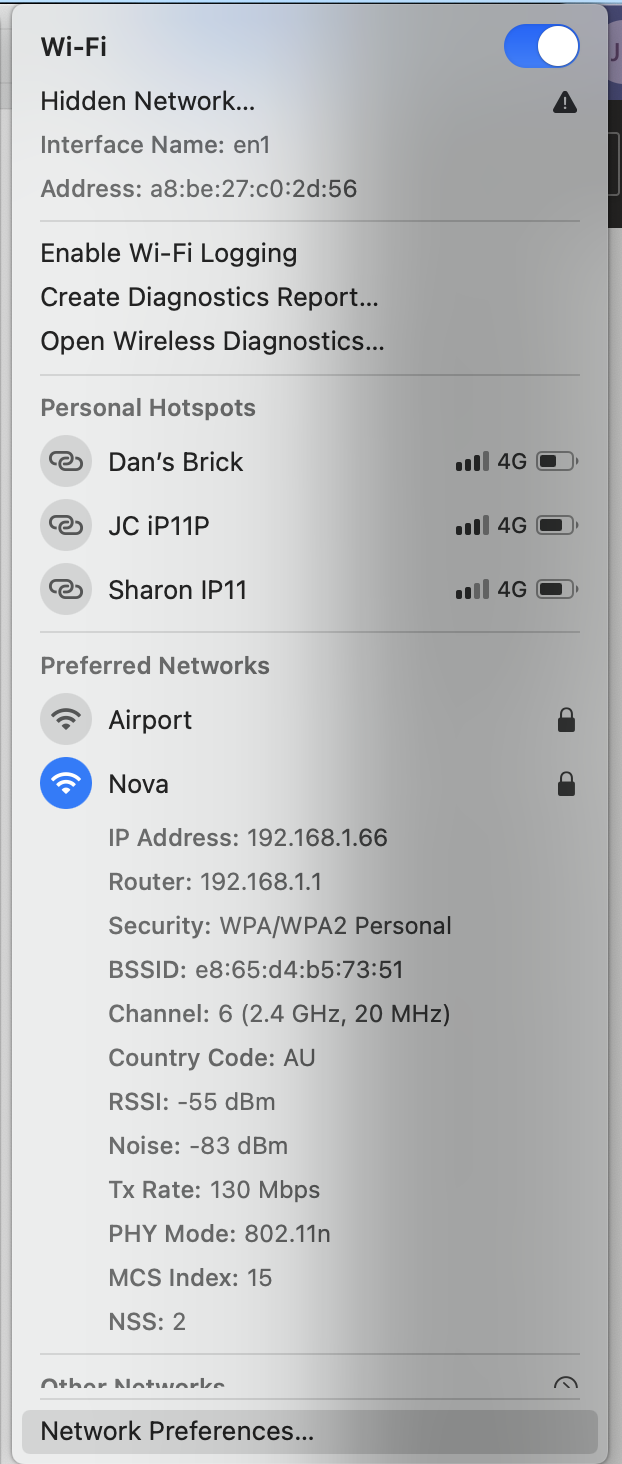Click the warning triangle beside Hidden Network
Screen dimensions: 622x1464
click(x=565, y=102)
